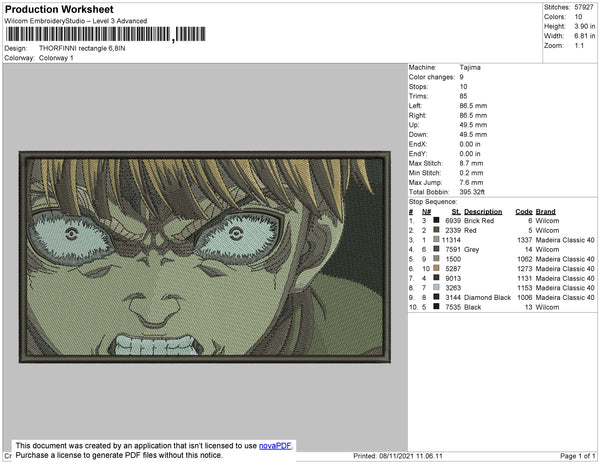The height and width of the screenshot is (464, 600).
Task: Click the Max Jump value '7.6 mm'
Action: click(471, 182)
